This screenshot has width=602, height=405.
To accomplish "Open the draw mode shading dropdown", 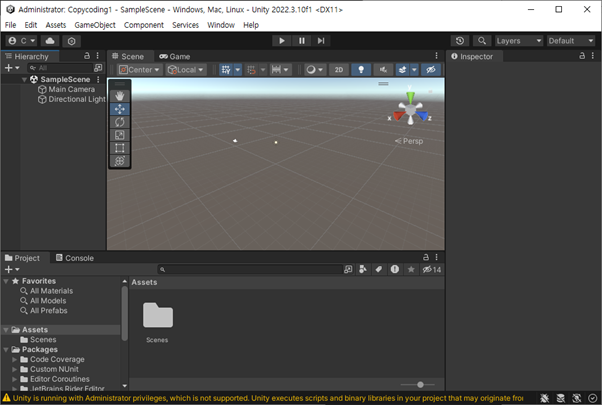I will tap(315, 70).
